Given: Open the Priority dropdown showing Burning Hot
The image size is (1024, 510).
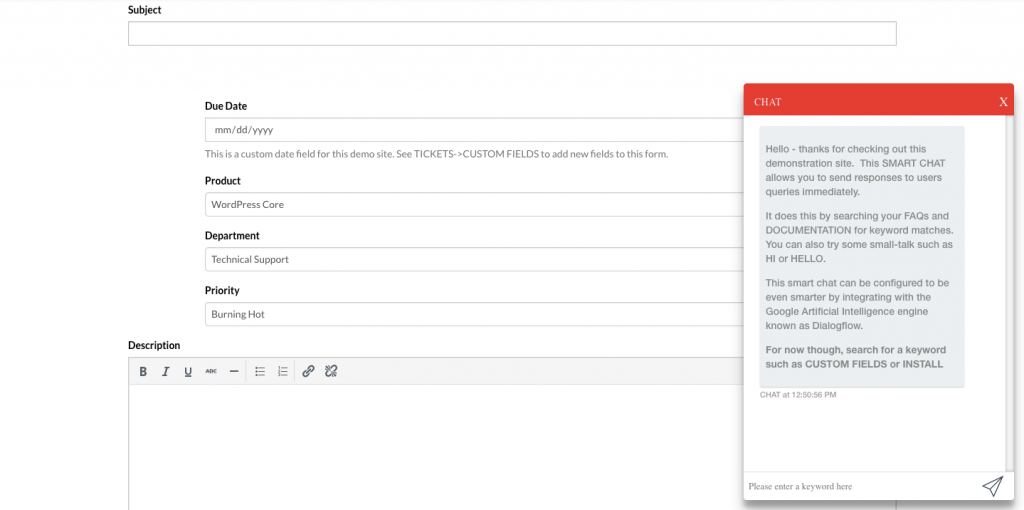Looking at the screenshot, I should [x=474, y=314].
